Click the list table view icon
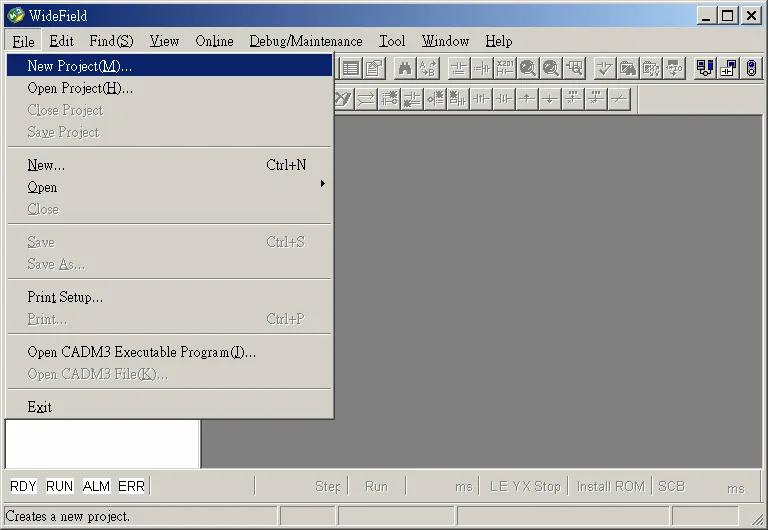Image resolution: width=768 pixels, height=530 pixels. (x=351, y=69)
